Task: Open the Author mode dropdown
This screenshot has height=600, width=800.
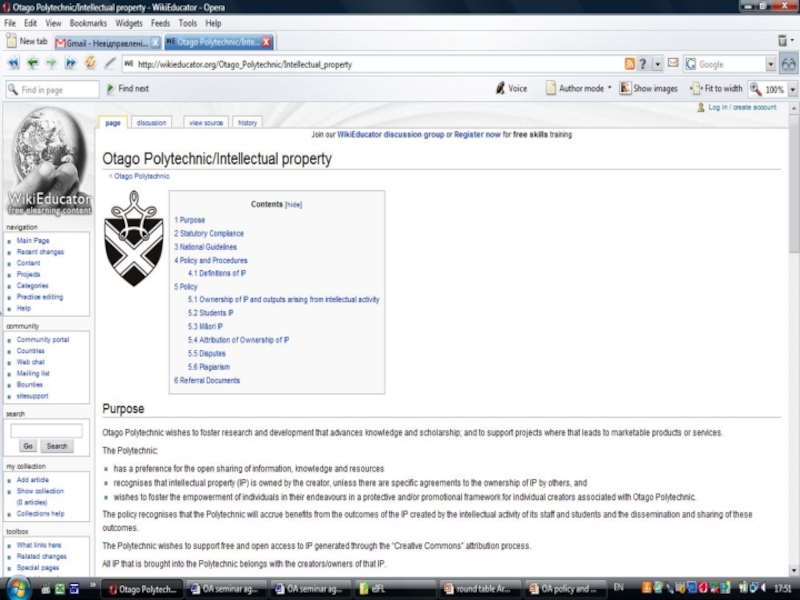Action: pos(578,88)
